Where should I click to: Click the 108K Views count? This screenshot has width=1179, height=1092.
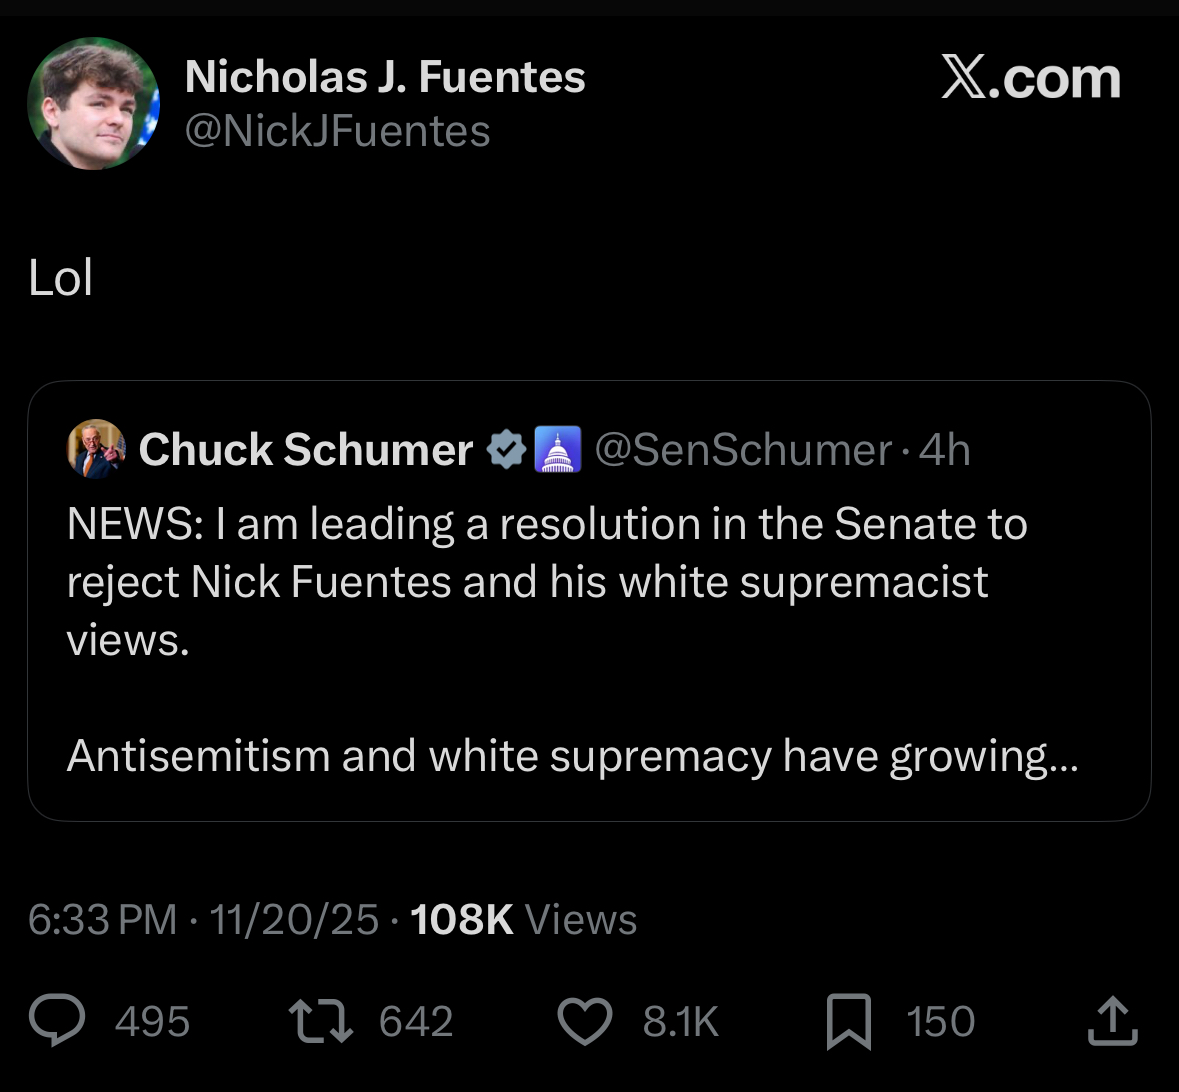click(x=523, y=919)
